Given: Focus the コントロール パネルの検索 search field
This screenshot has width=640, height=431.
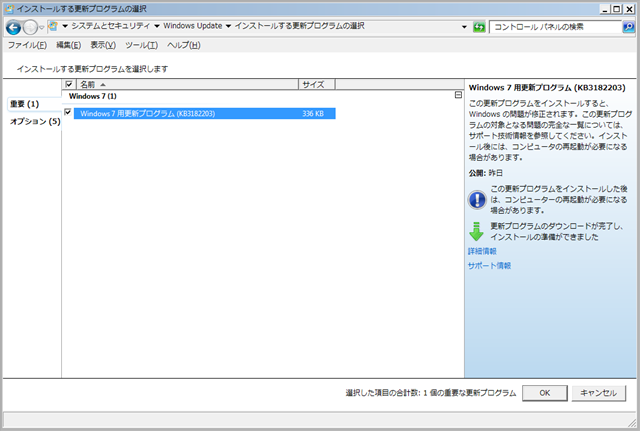Looking at the screenshot, I should pyautogui.click(x=555, y=27).
